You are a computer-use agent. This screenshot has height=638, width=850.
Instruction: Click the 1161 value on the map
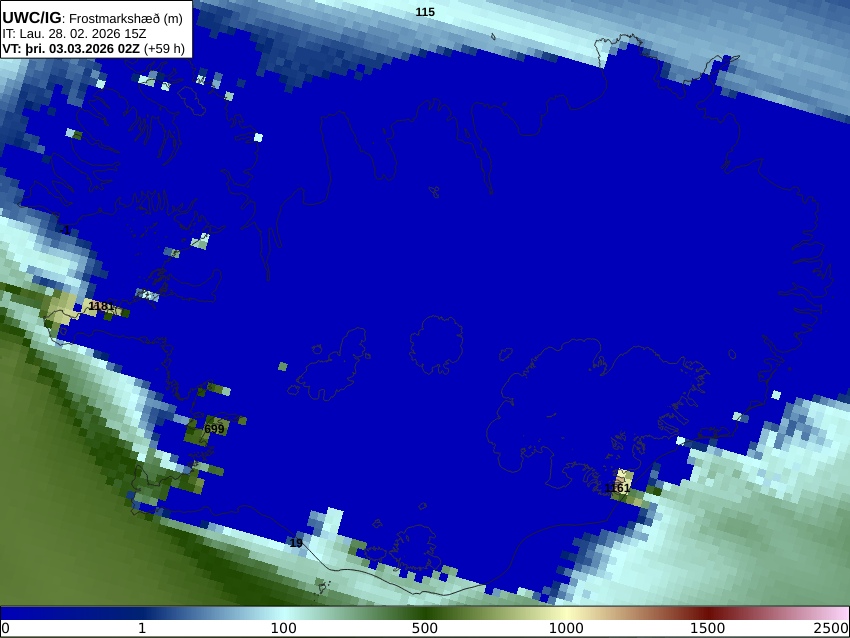pos(617,488)
